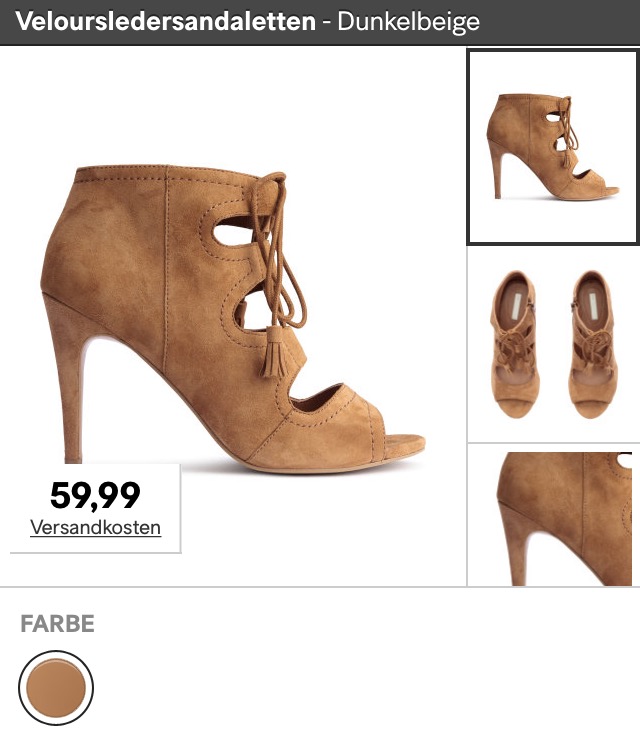Click the white price box under the shoe
This screenshot has height=733, width=640.
pyautogui.click(x=95, y=508)
